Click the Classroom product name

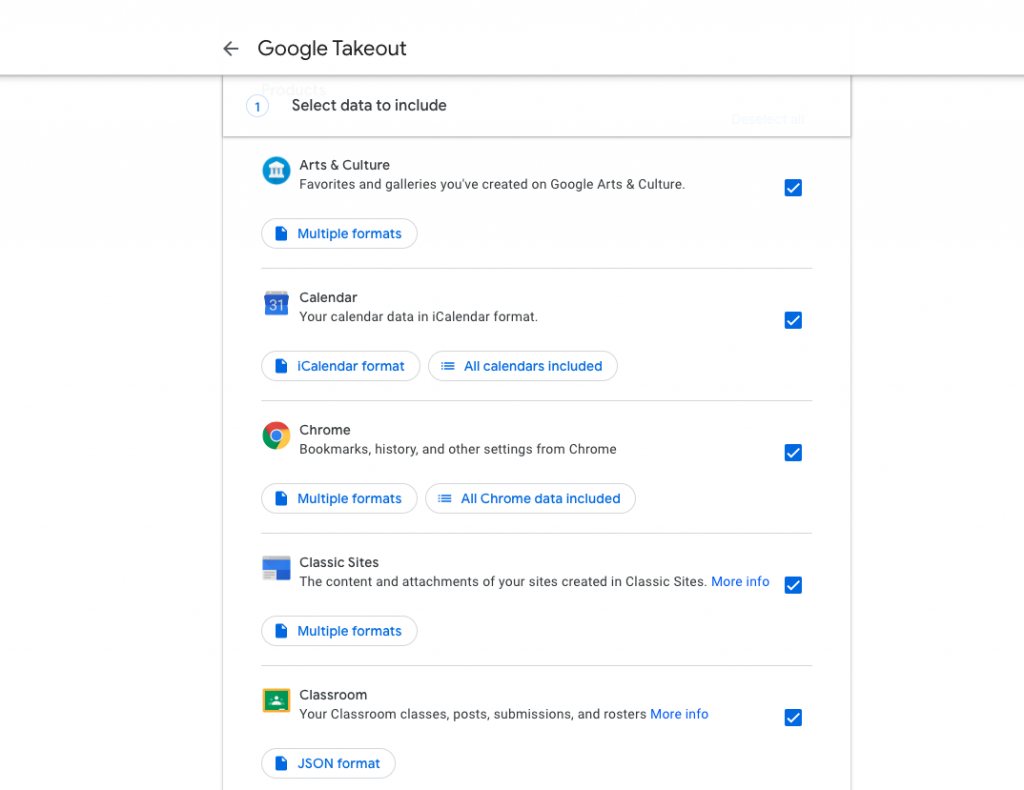pyautogui.click(x=333, y=695)
